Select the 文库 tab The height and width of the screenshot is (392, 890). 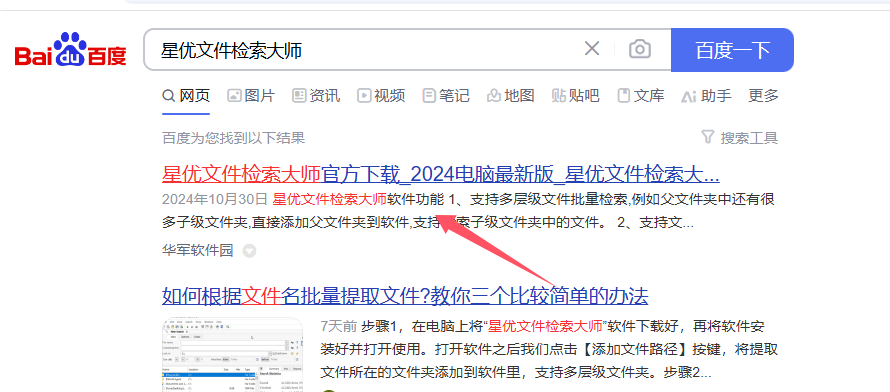(x=641, y=96)
